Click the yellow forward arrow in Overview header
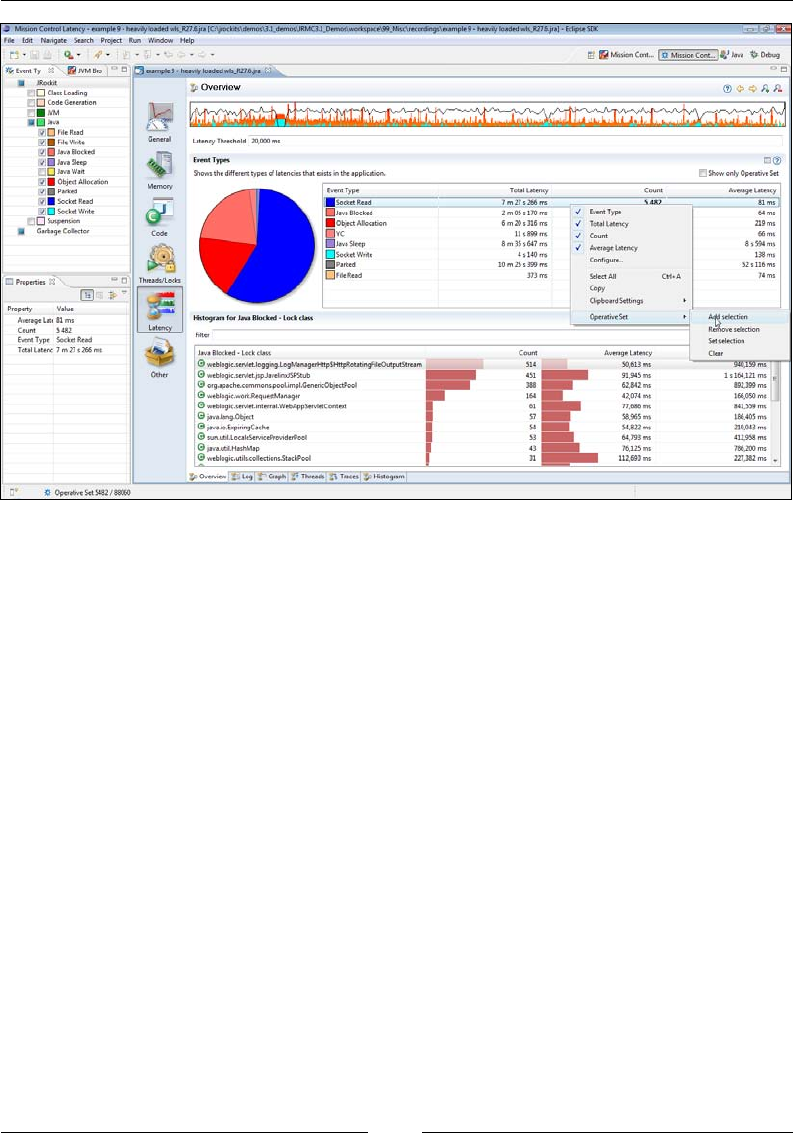The height and width of the screenshot is (1142, 793). pyautogui.click(x=752, y=88)
